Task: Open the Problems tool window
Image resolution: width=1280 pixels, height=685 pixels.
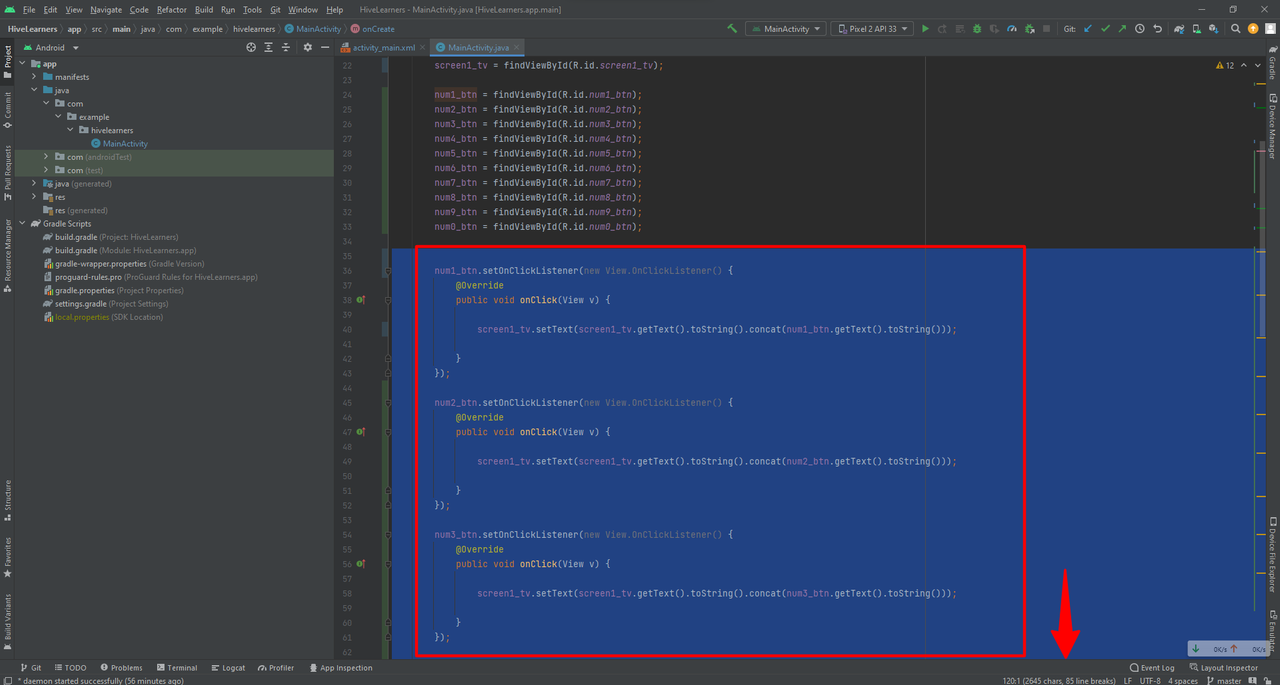Action: (x=121, y=668)
